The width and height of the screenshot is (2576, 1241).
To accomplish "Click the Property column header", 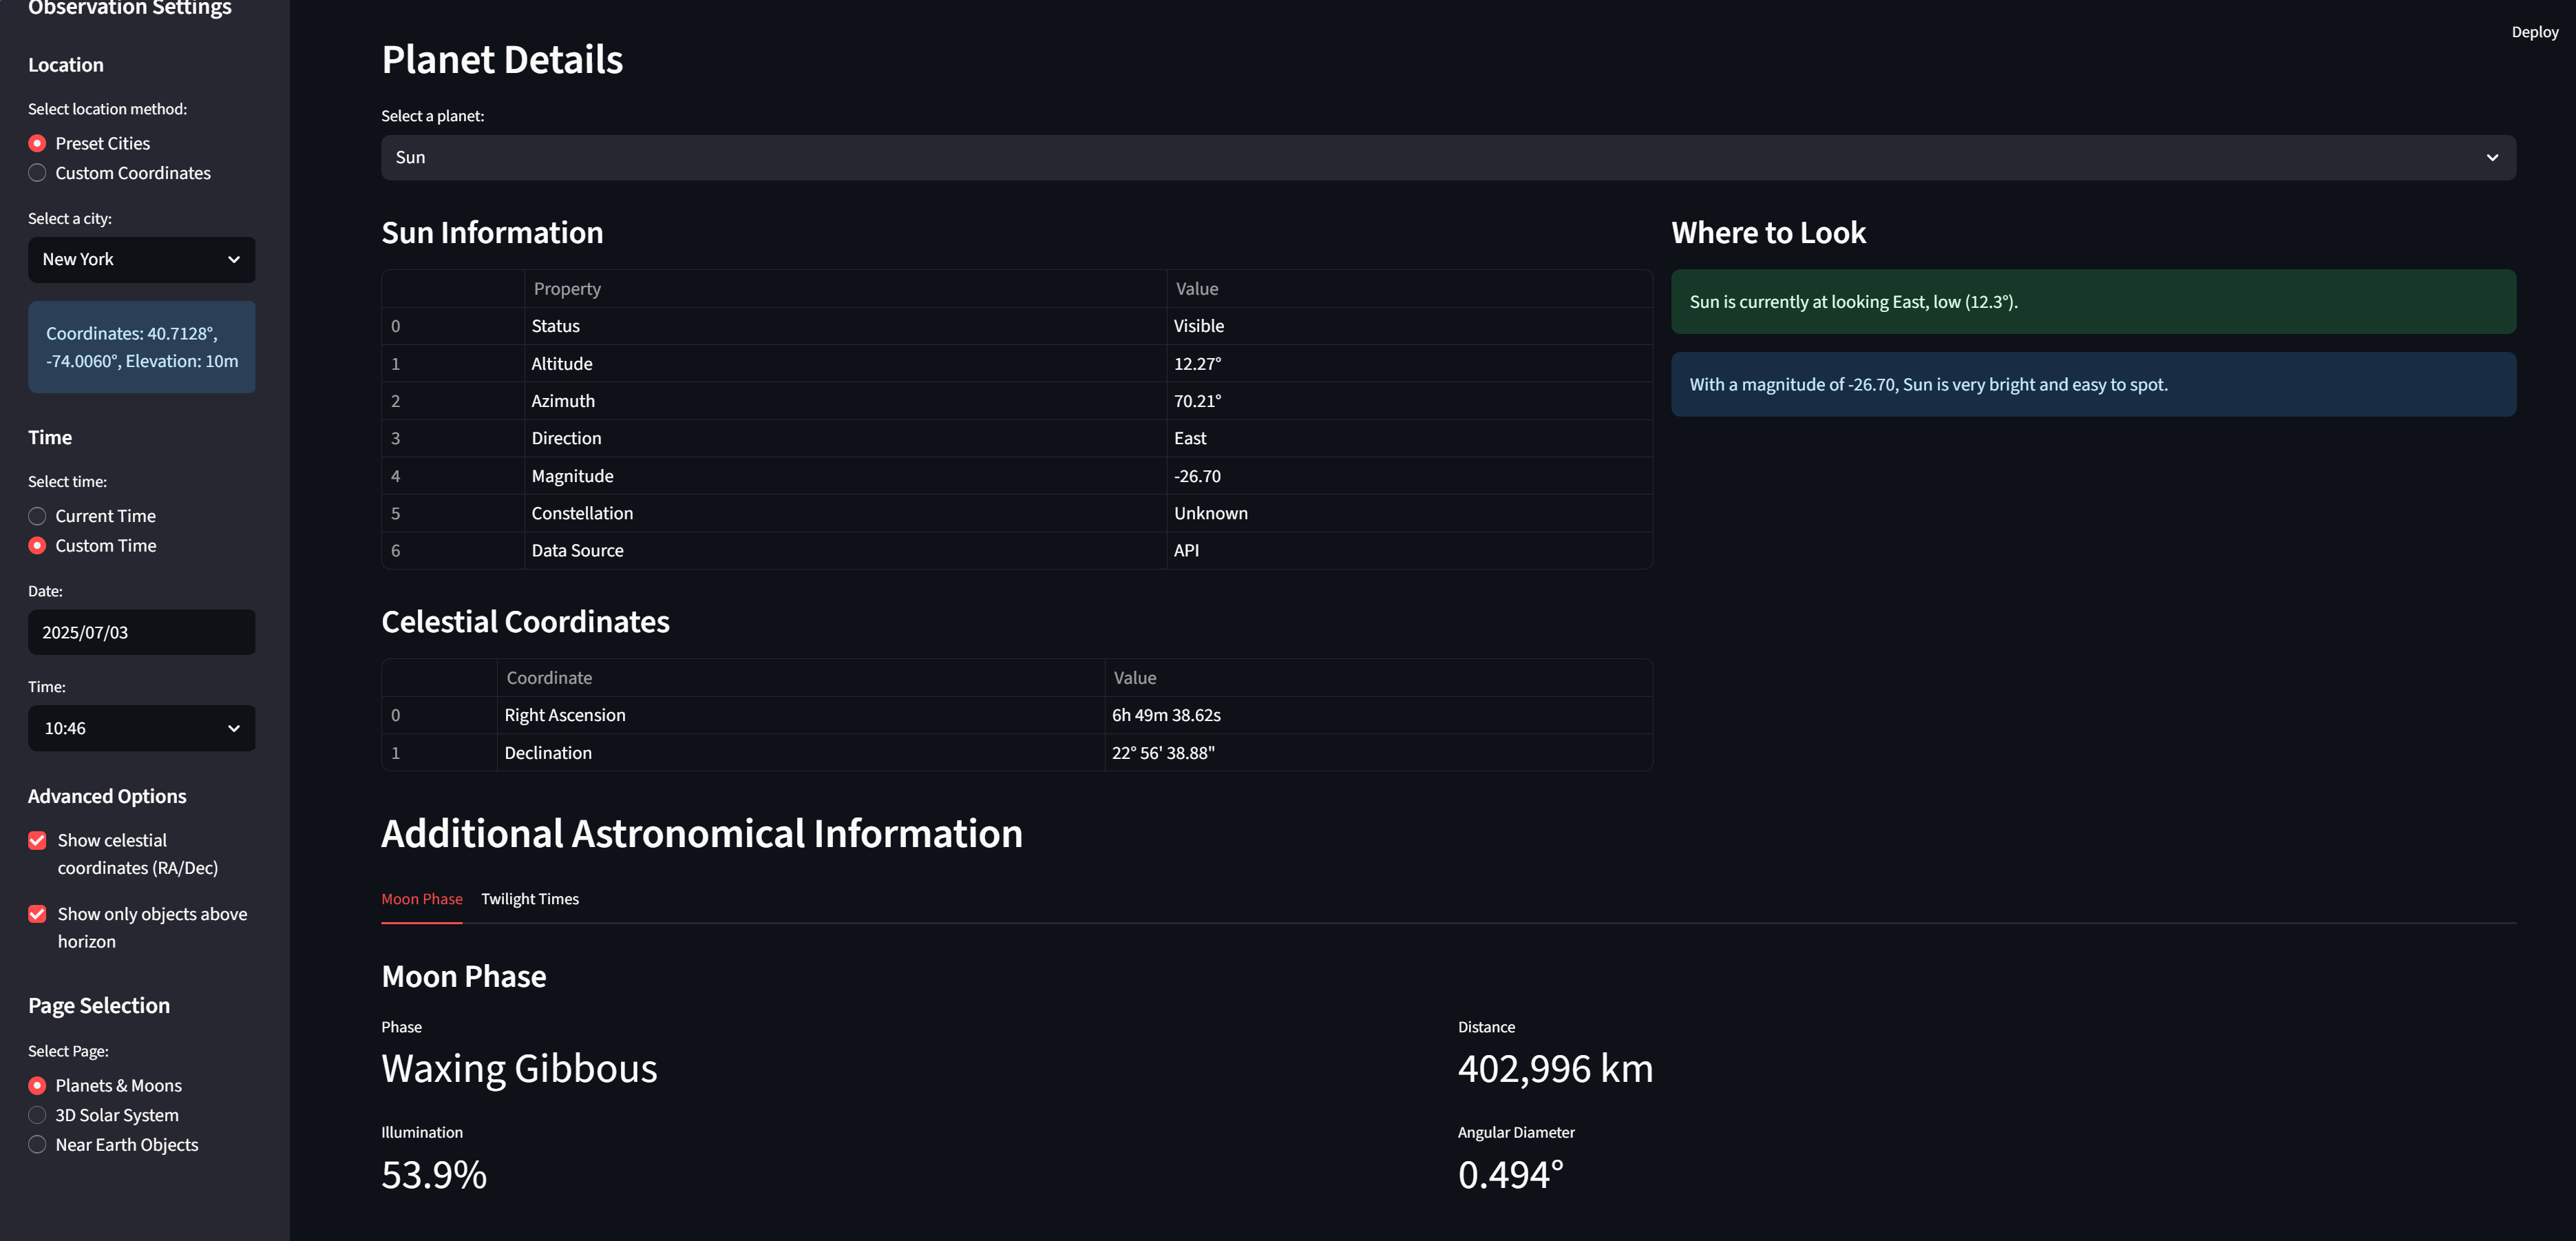I will pyautogui.click(x=566, y=288).
